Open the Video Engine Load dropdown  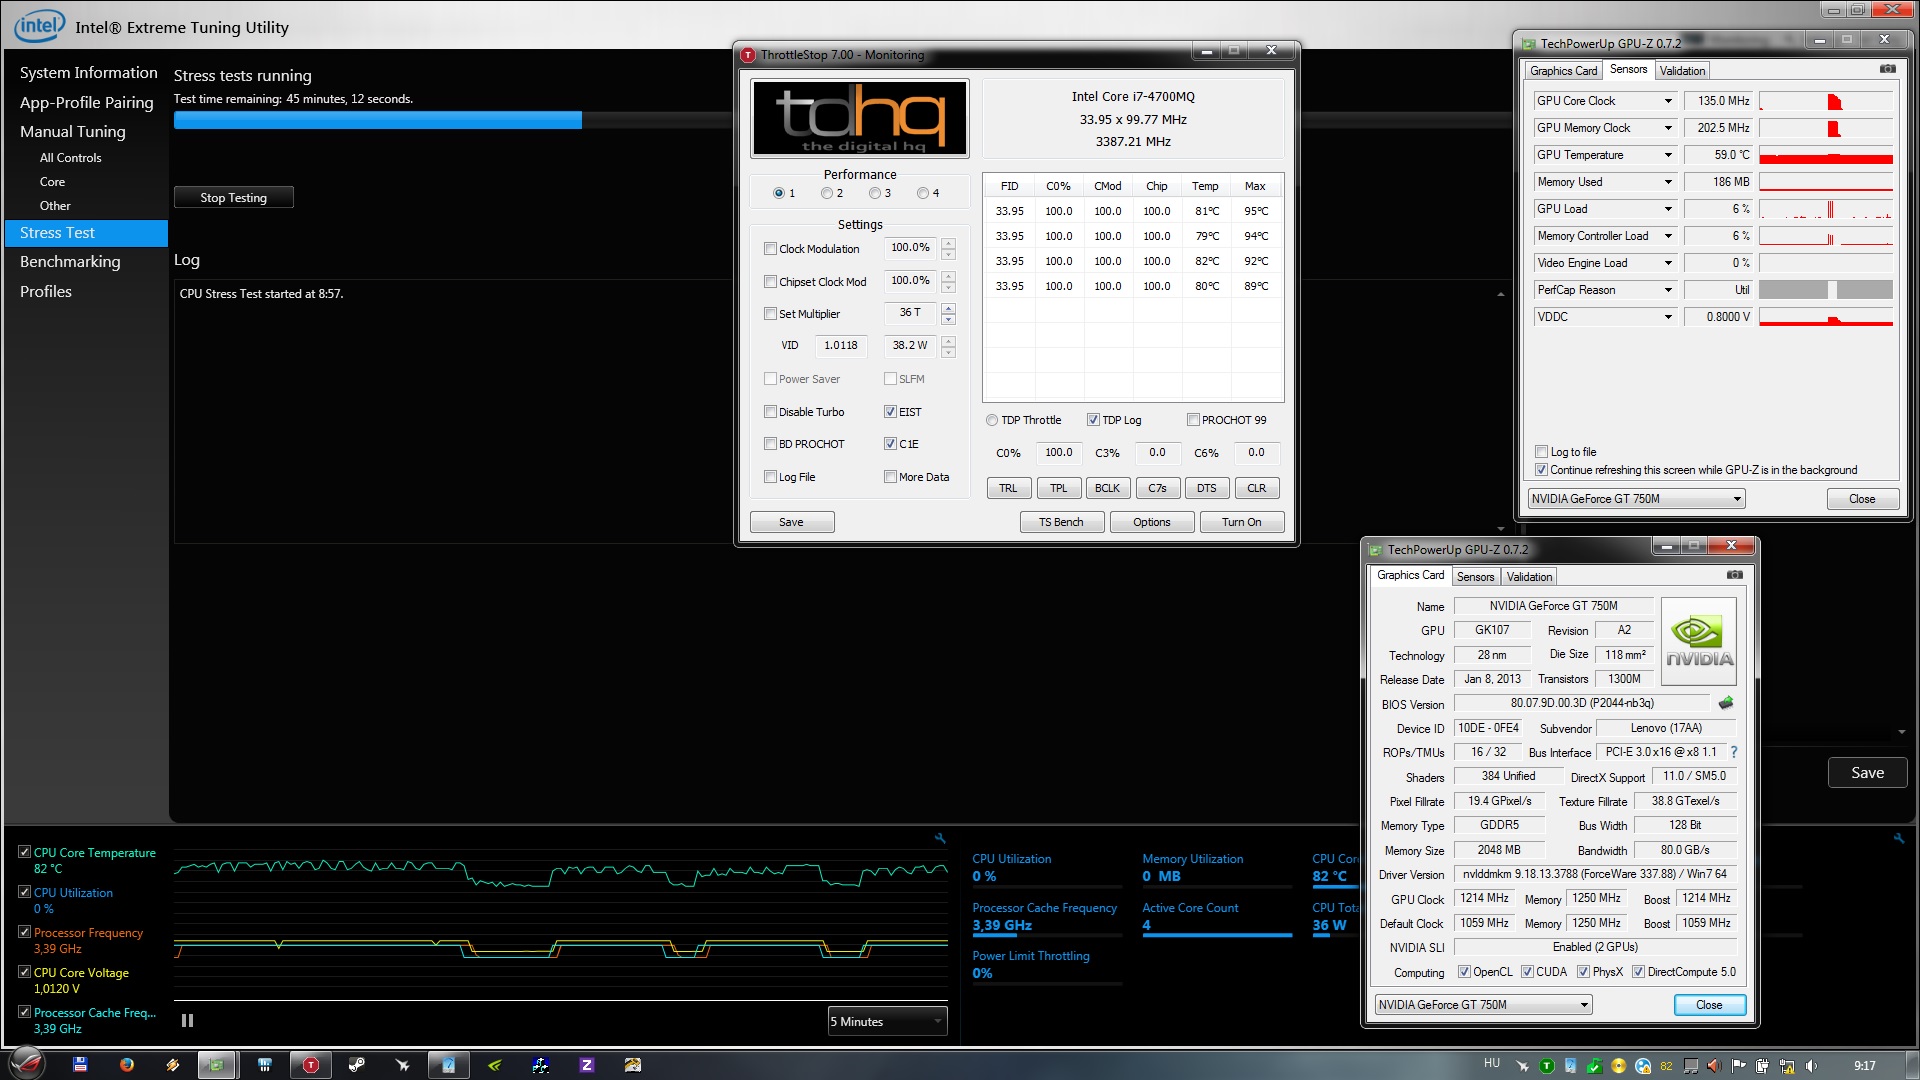pyautogui.click(x=1668, y=263)
